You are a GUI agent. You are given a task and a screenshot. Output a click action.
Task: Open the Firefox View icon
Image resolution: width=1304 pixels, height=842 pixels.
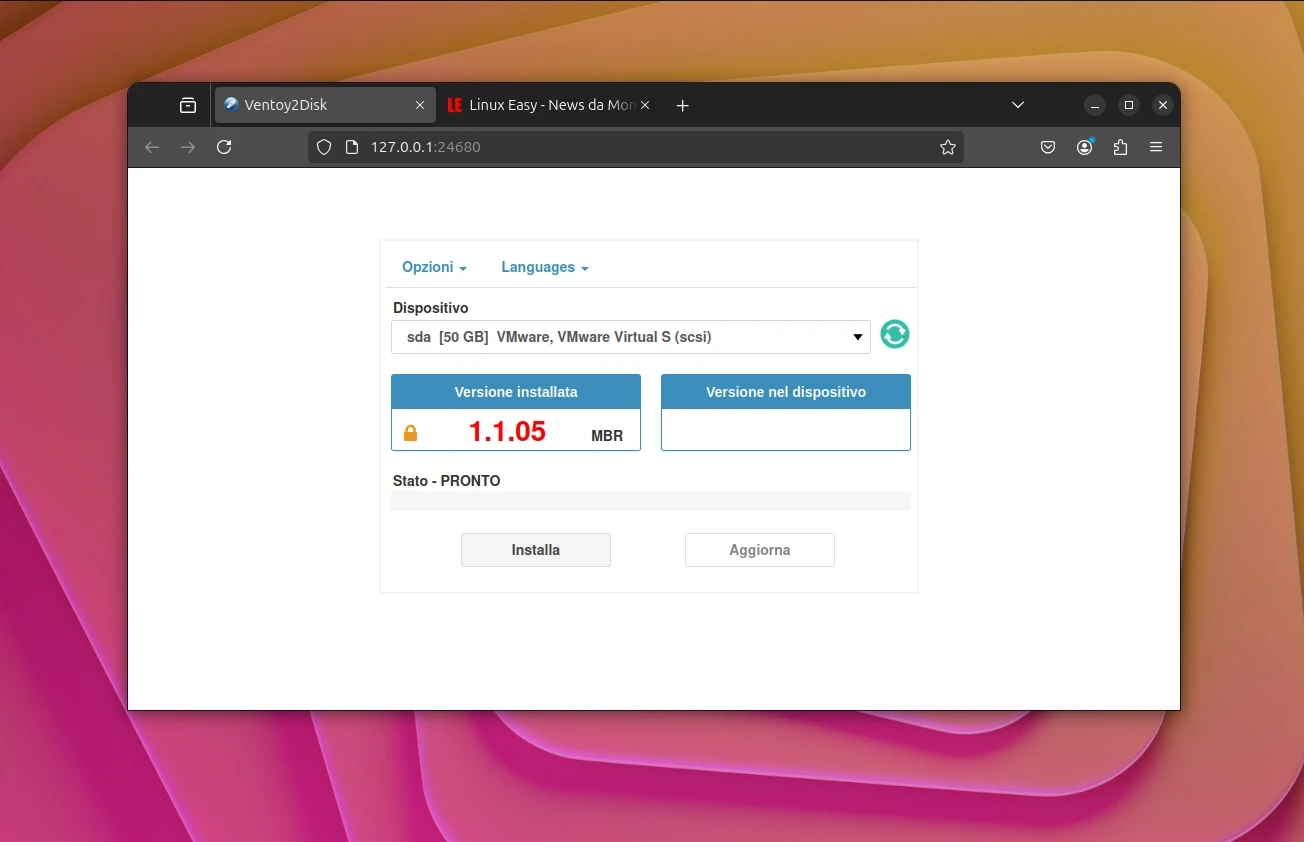point(188,105)
